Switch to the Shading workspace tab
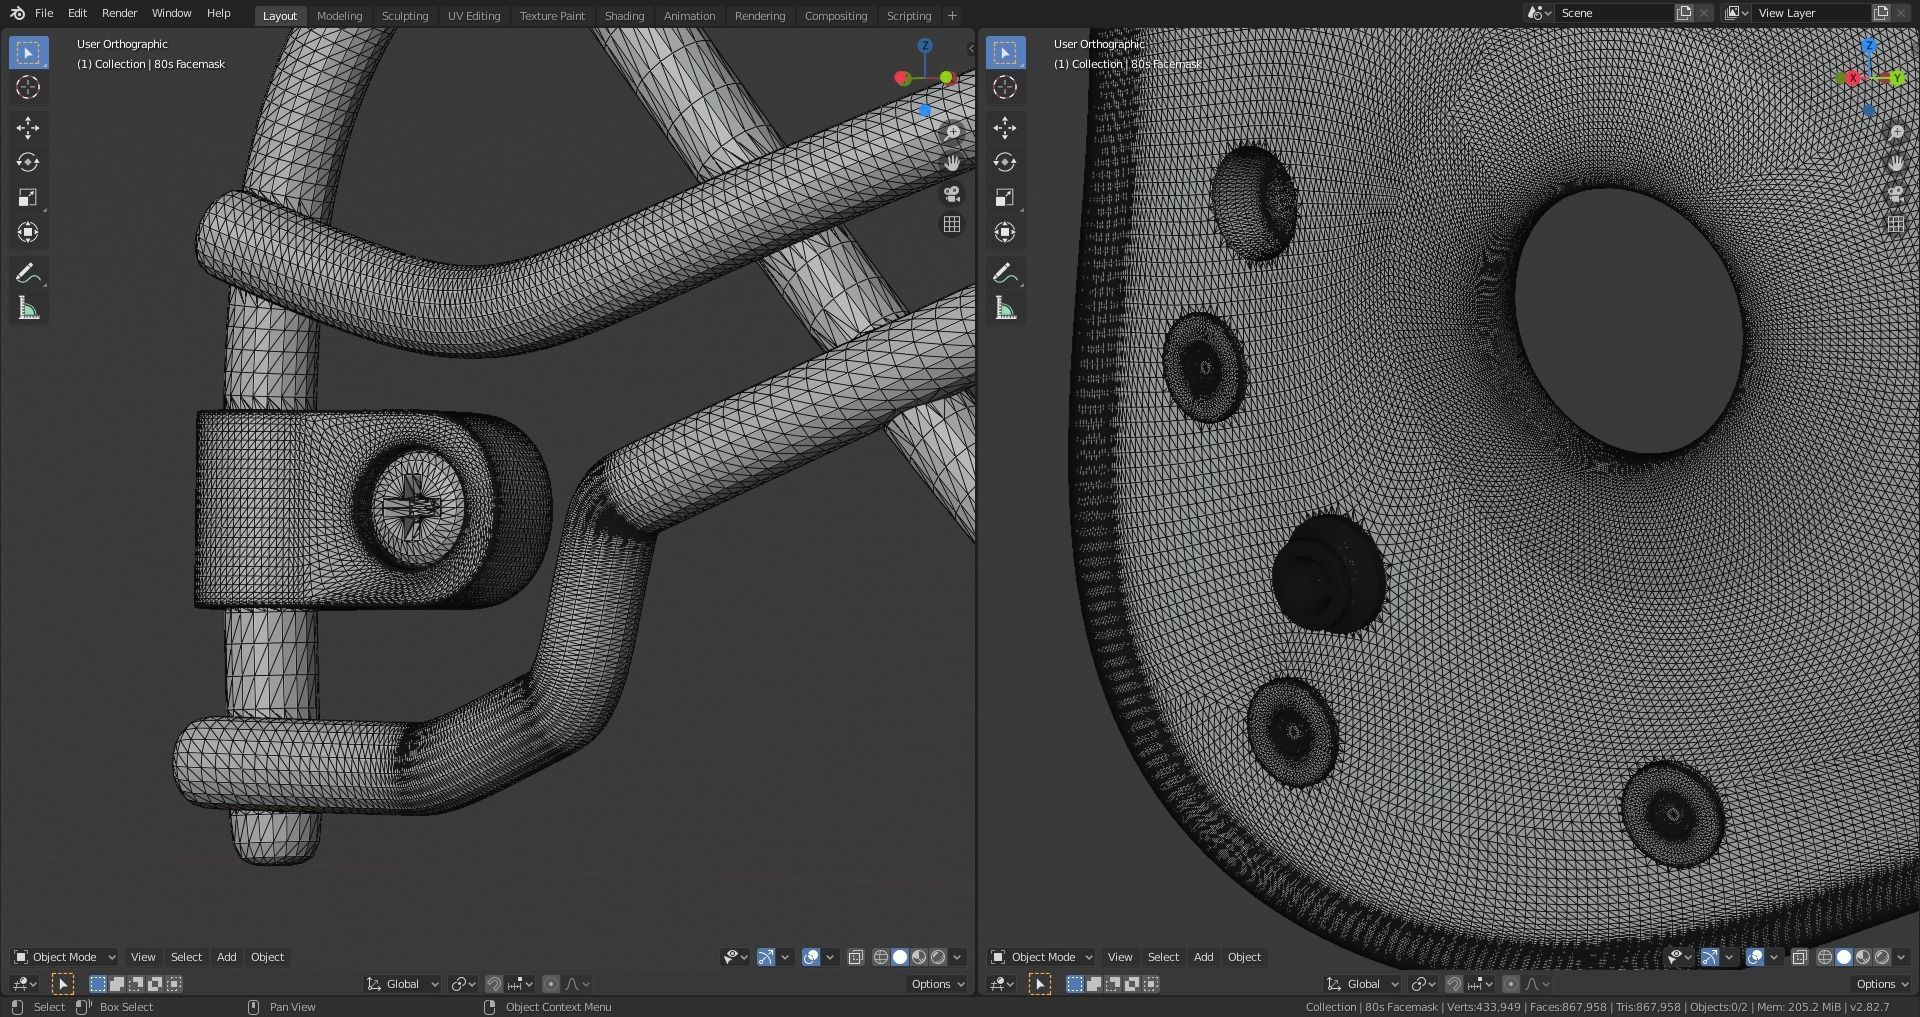The image size is (1920, 1017). point(624,16)
